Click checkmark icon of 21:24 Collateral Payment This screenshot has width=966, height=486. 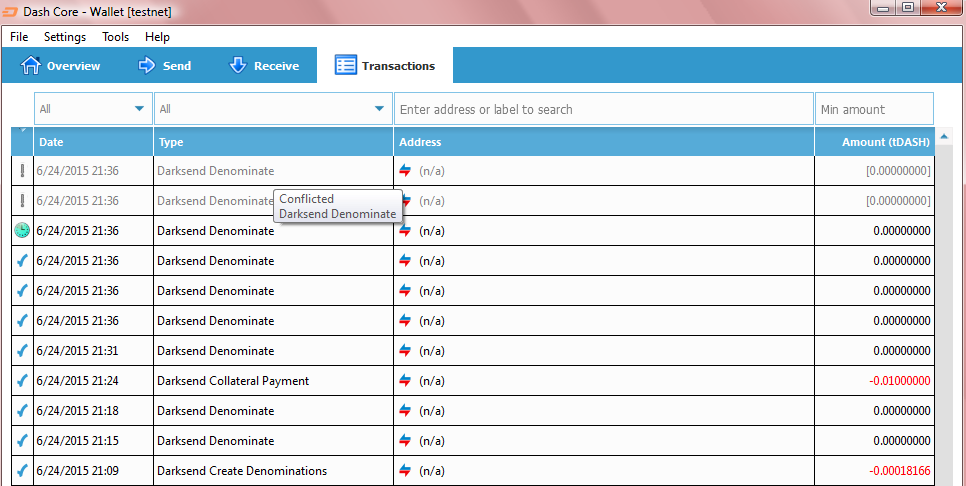point(22,381)
